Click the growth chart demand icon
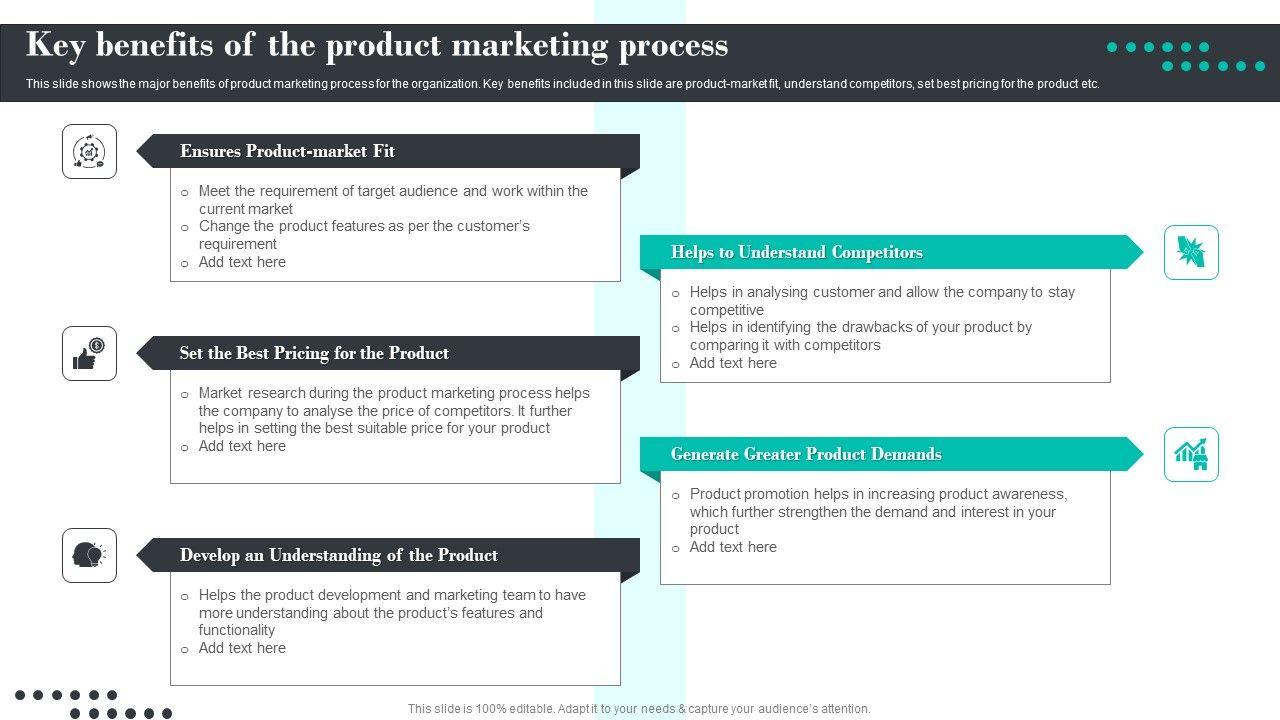 coord(1191,455)
